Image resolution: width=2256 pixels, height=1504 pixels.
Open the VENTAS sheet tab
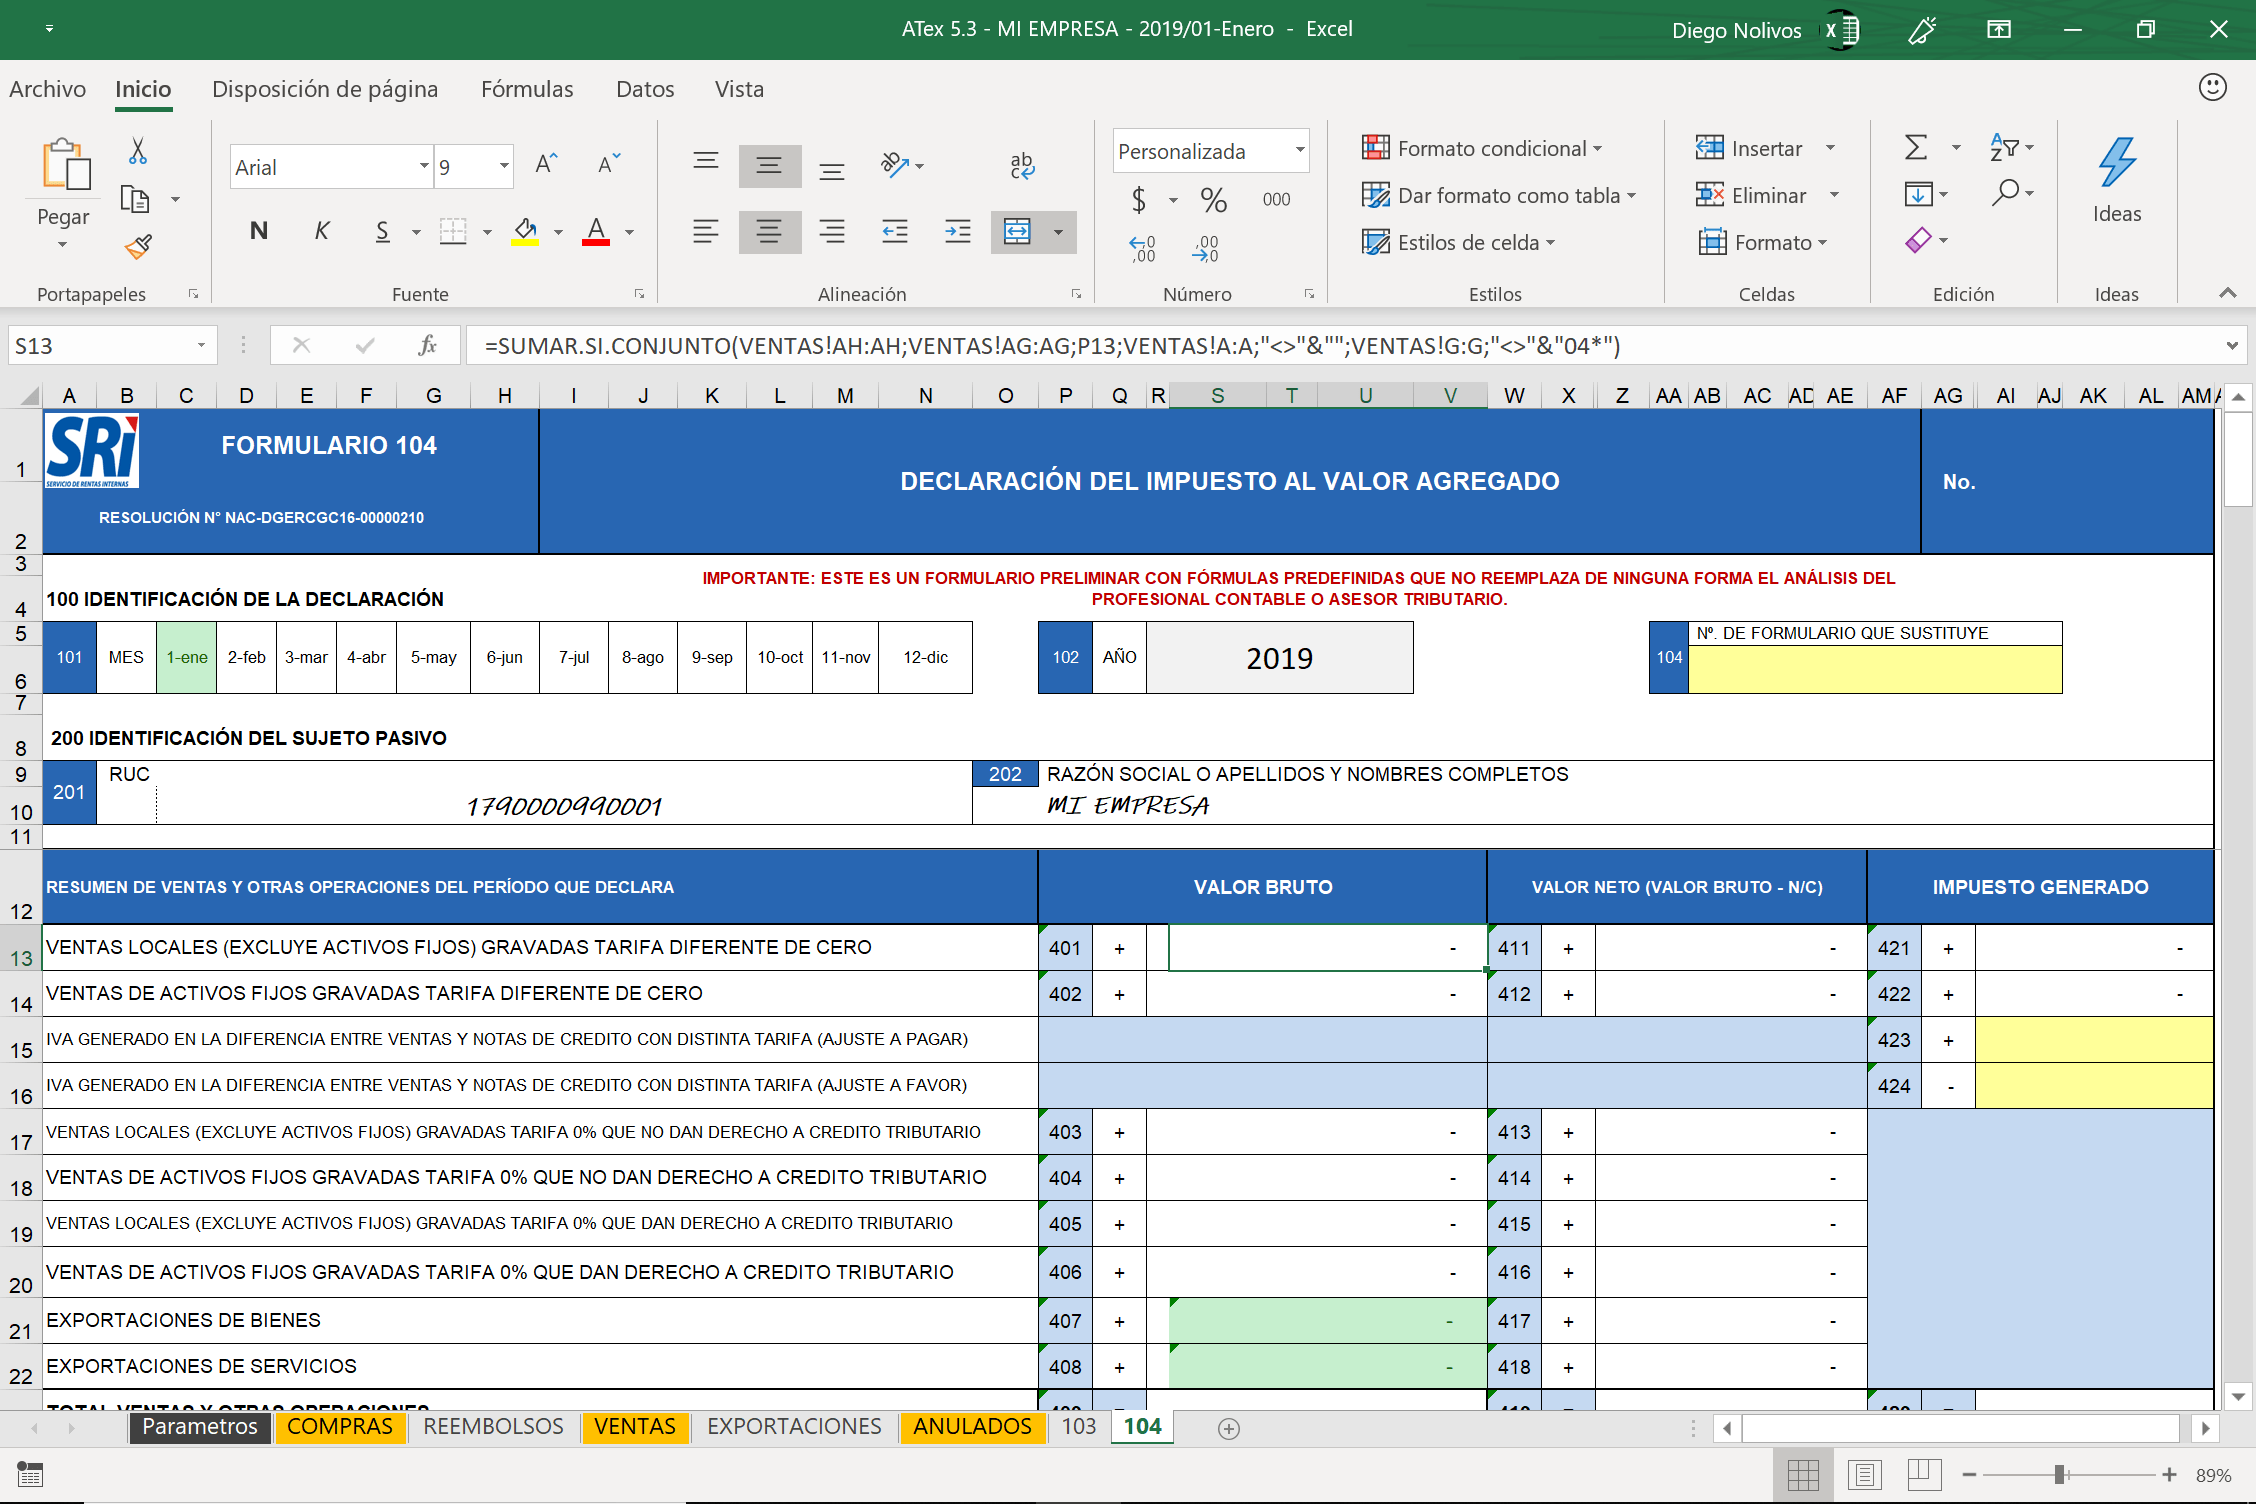pyautogui.click(x=635, y=1427)
